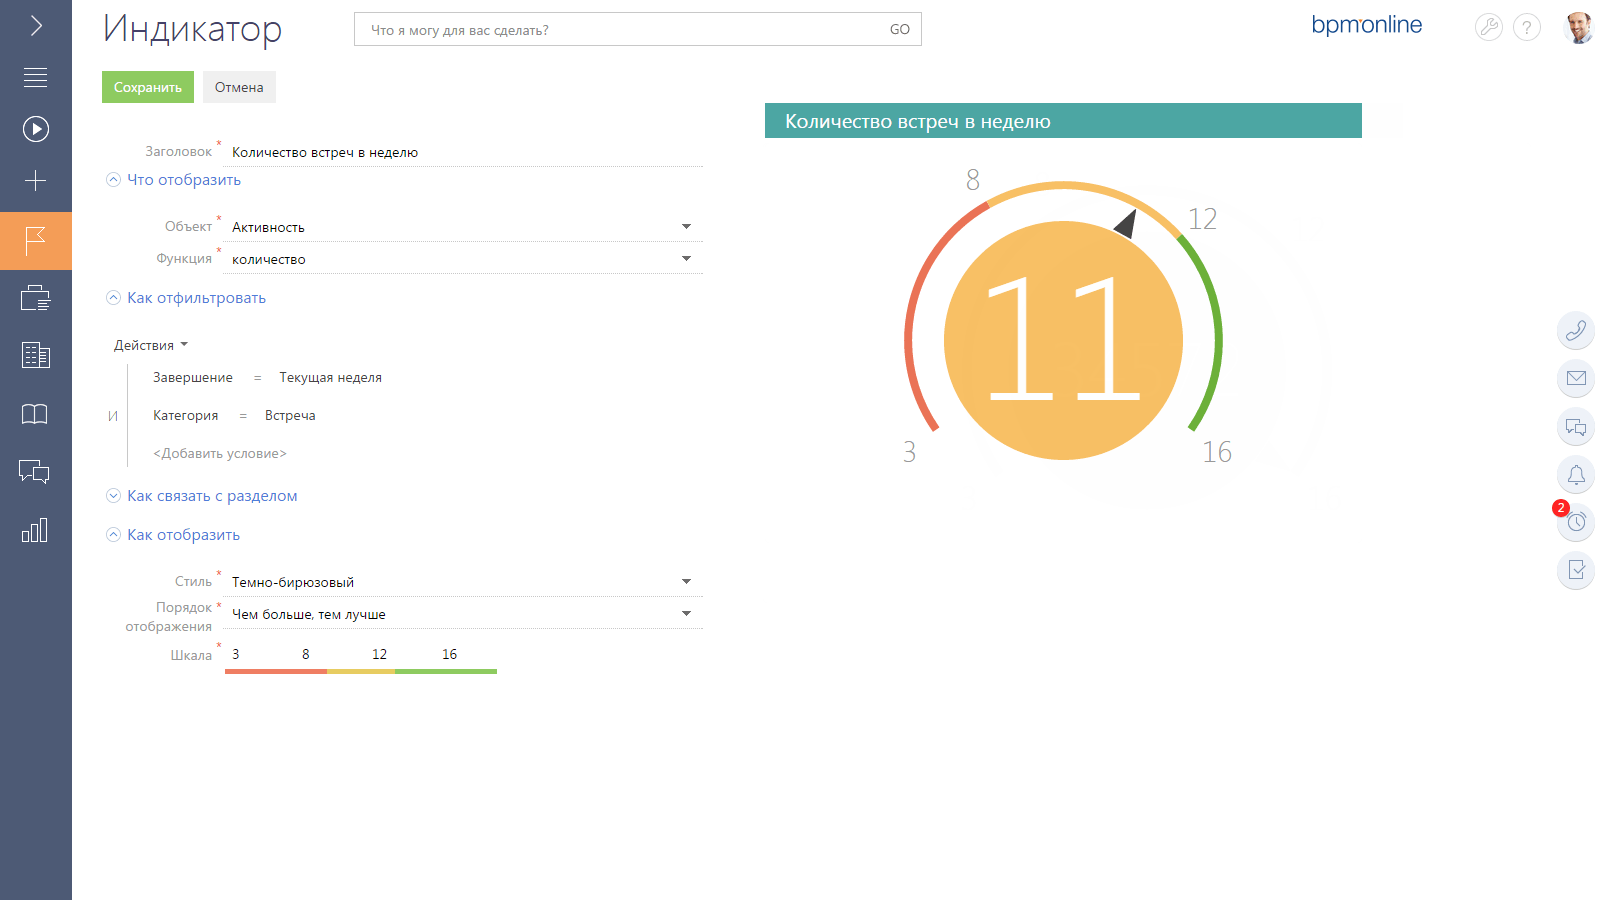Click the Встреча filter value

290,416
